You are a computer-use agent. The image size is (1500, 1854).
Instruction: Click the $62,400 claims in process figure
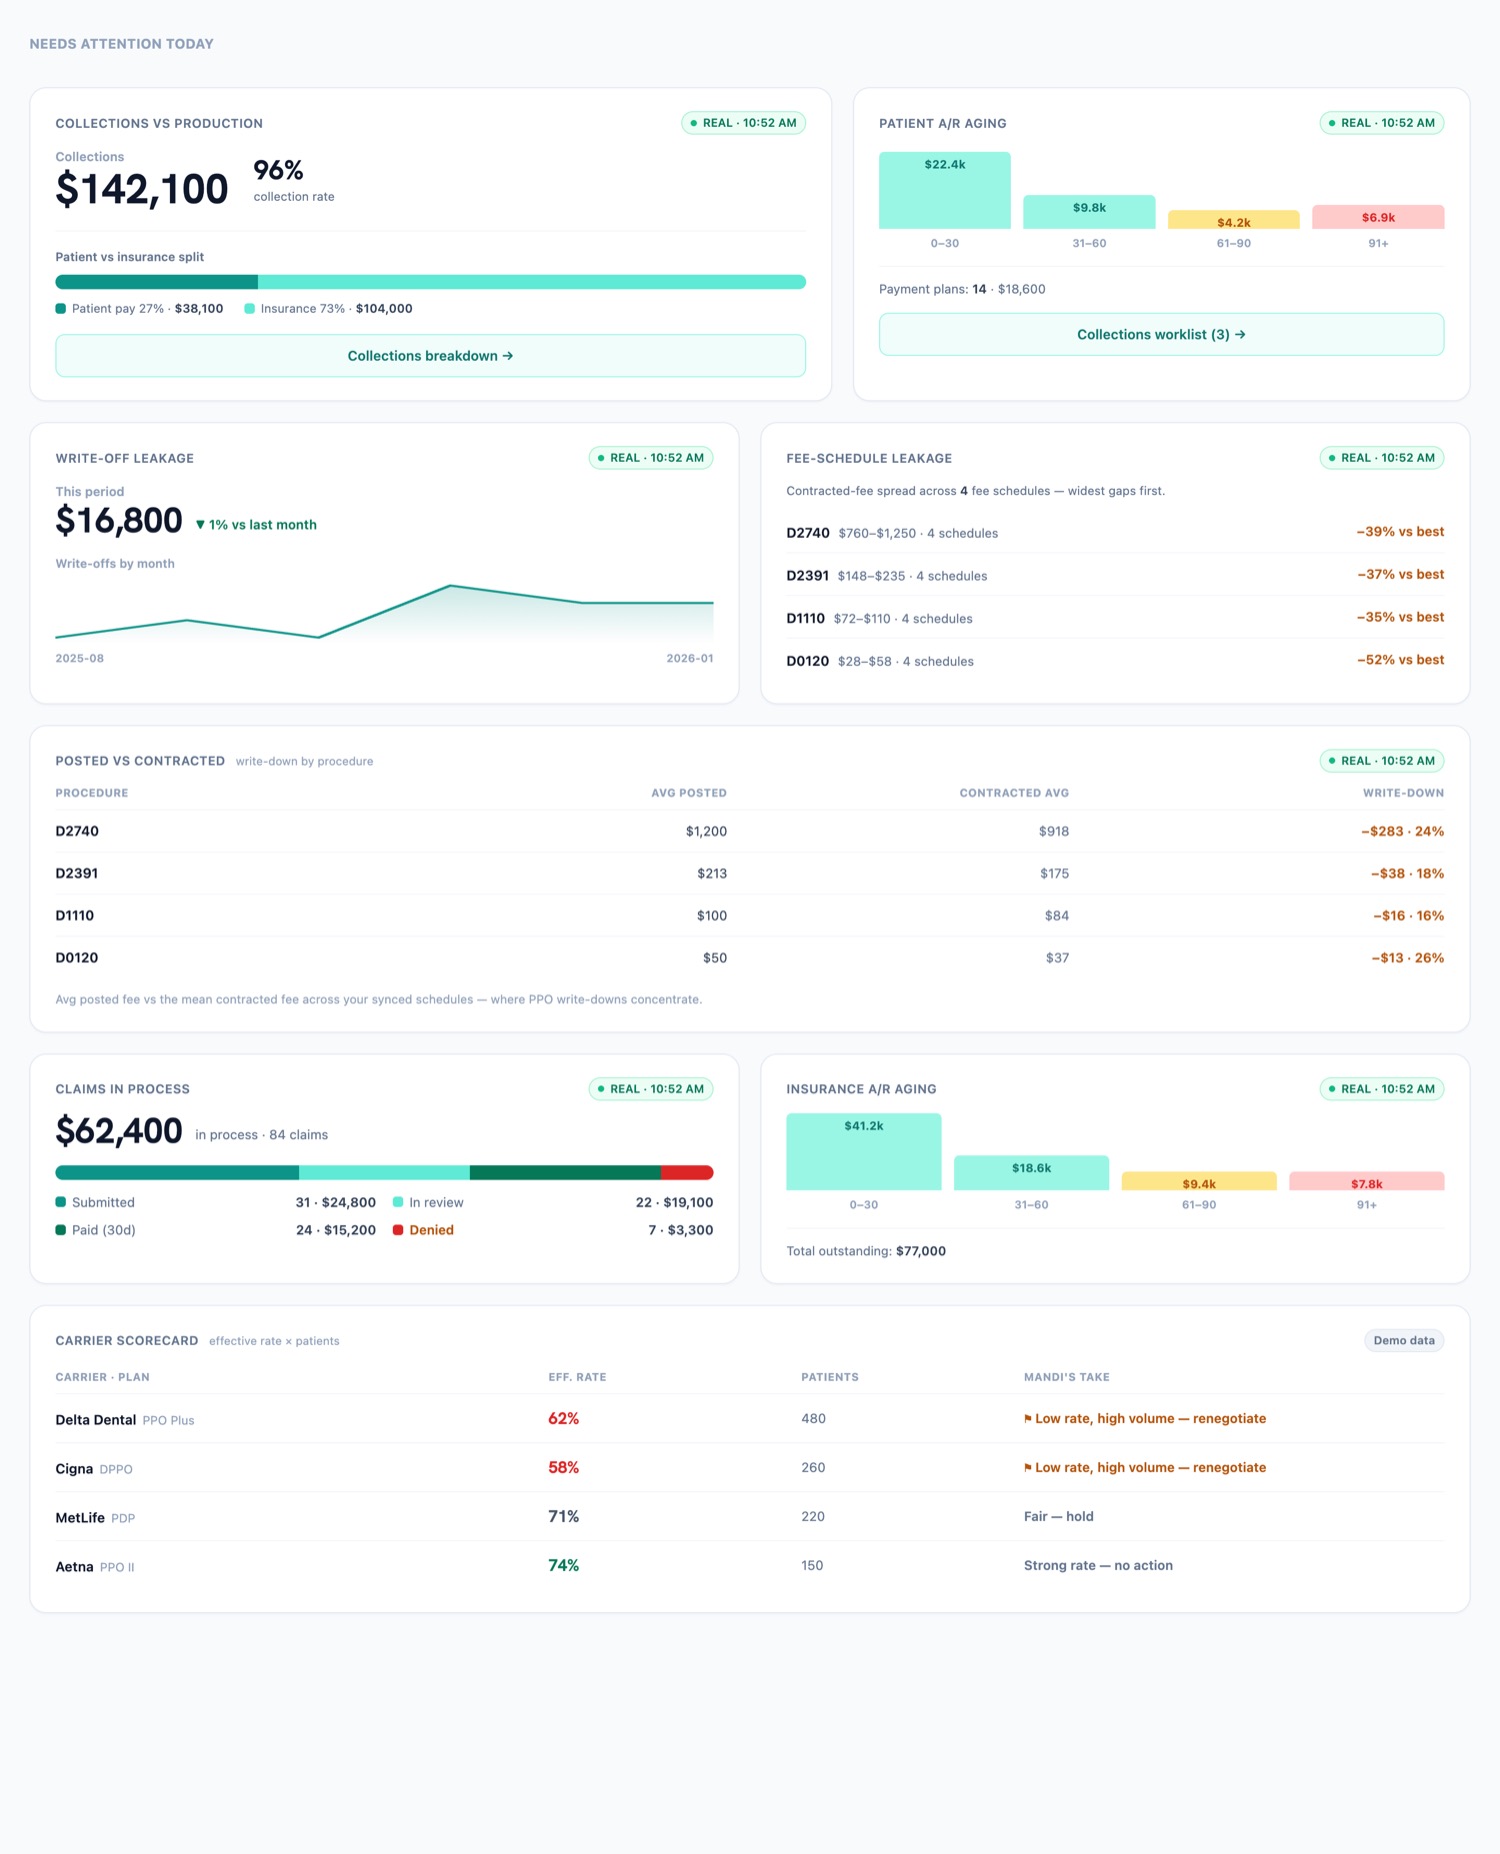coord(119,1131)
